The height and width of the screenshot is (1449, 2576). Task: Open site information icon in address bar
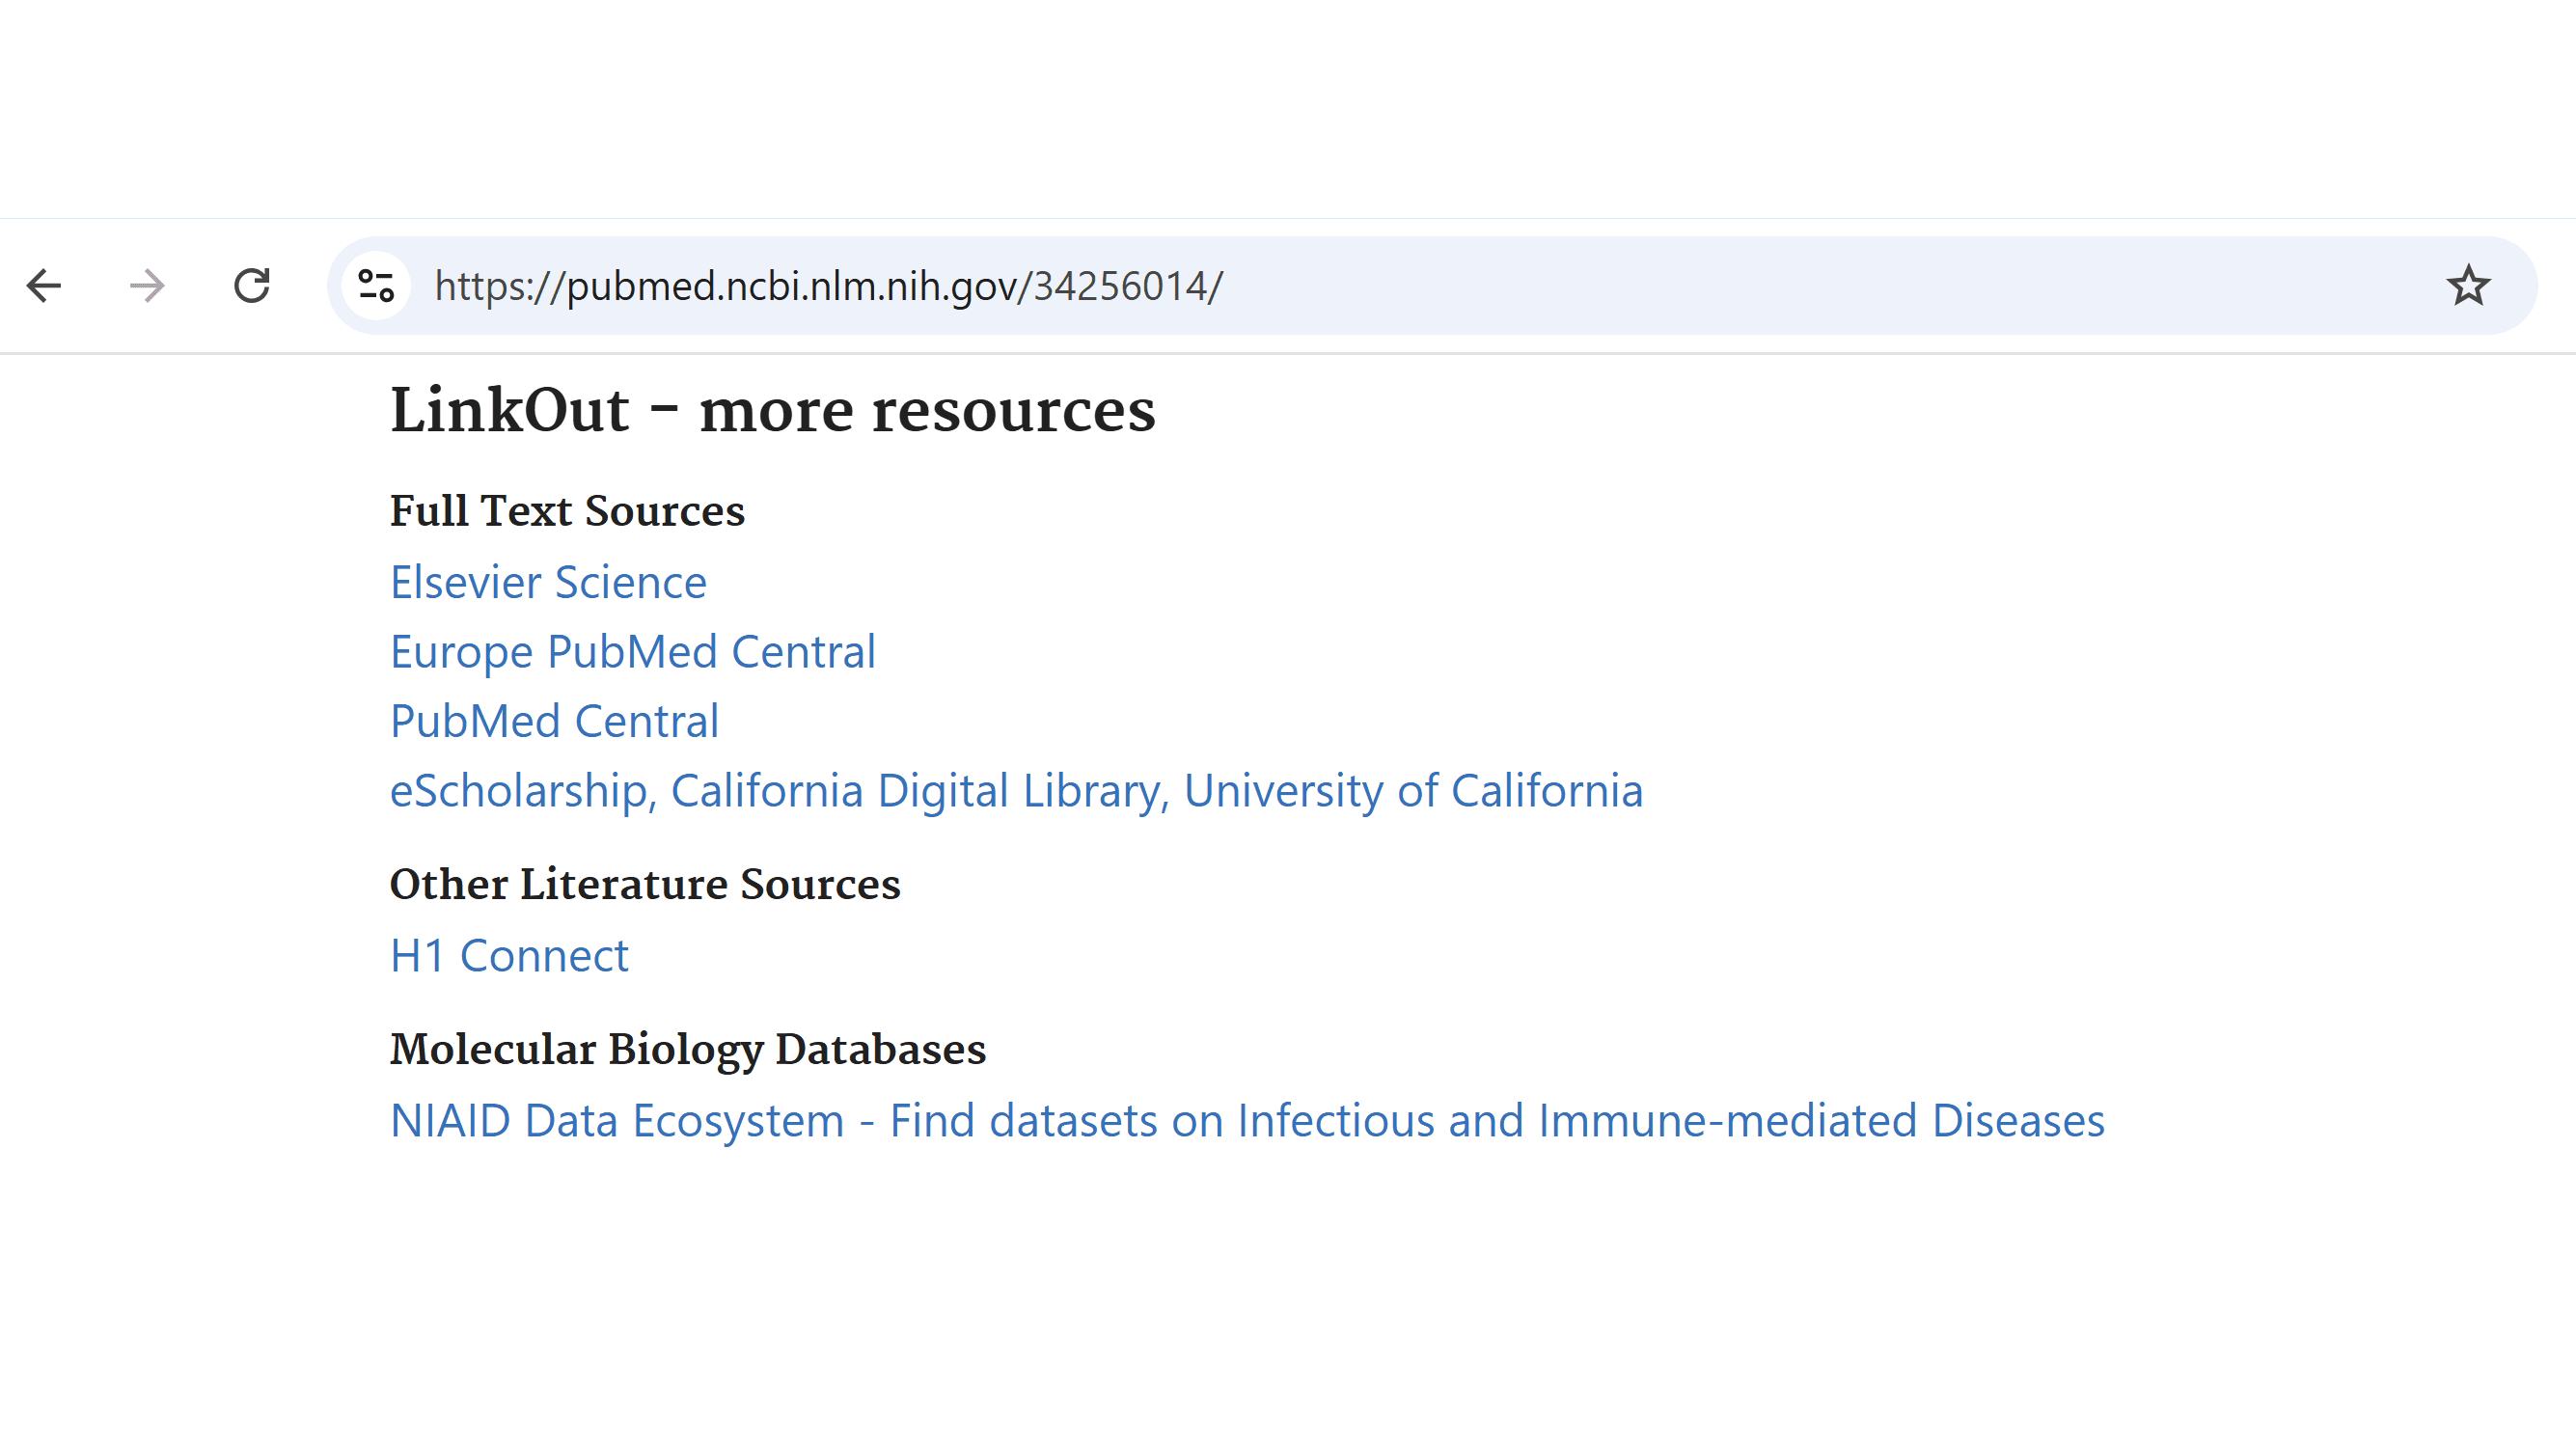377,286
